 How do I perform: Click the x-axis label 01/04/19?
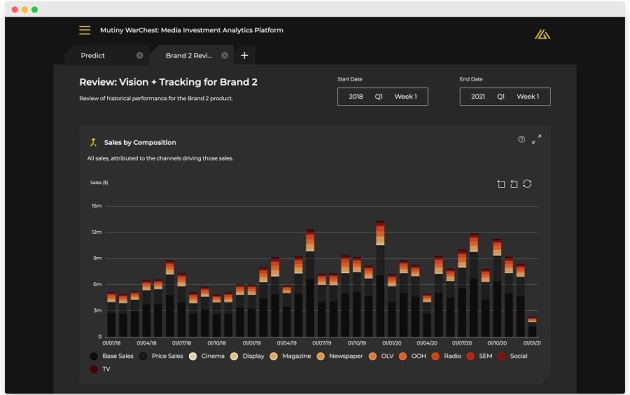pyautogui.click(x=286, y=343)
